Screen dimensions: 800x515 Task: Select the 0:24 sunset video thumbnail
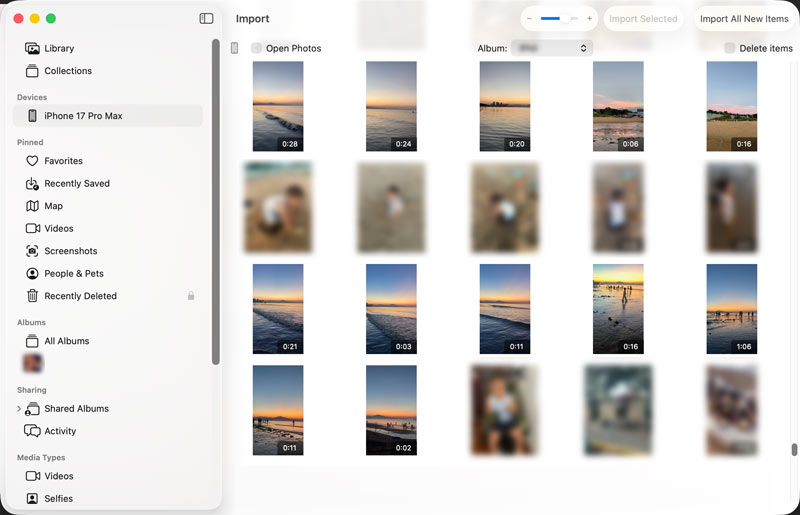coord(391,107)
